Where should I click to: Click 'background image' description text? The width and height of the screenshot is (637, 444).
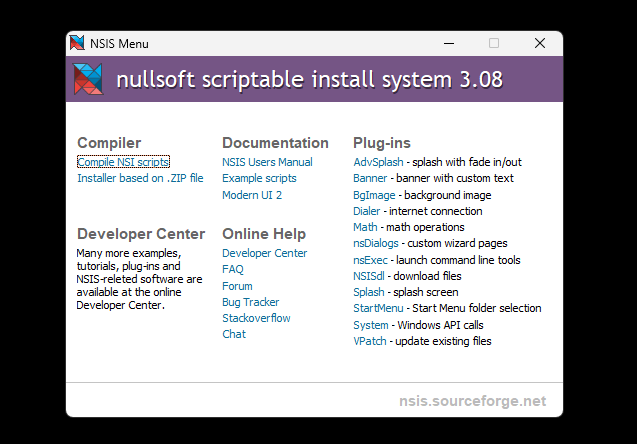448,195
